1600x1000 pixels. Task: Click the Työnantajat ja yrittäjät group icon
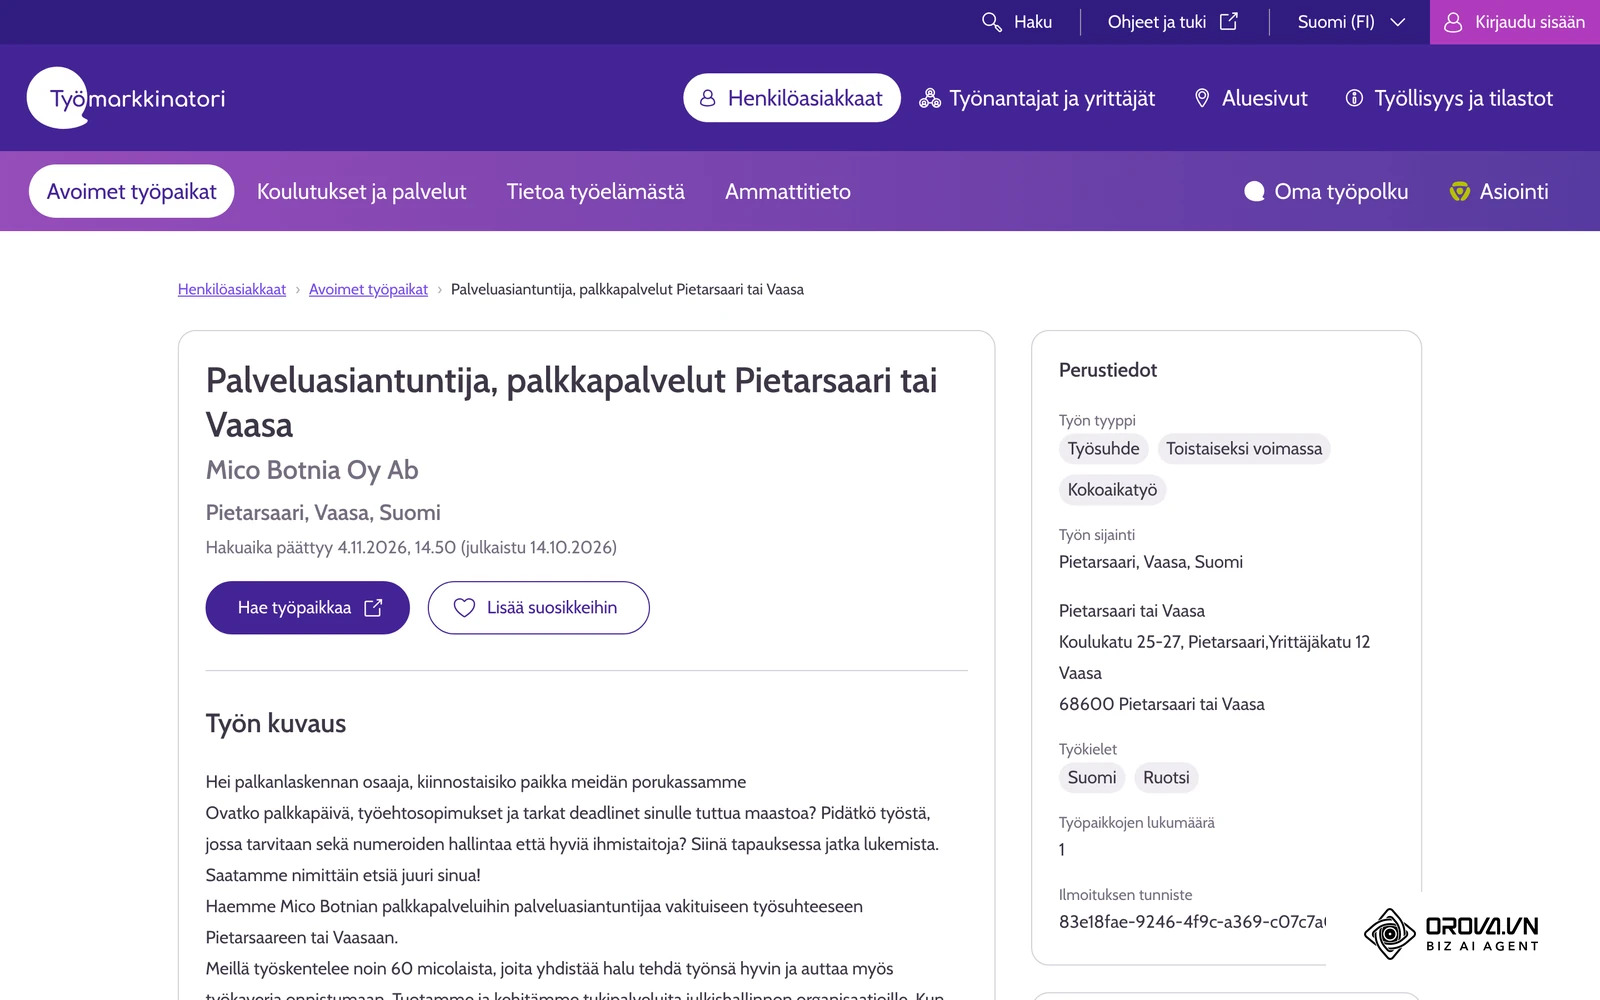click(x=930, y=98)
